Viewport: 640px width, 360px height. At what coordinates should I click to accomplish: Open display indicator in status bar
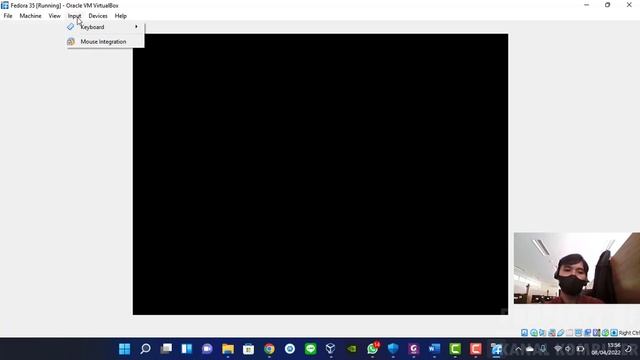pos(579,333)
